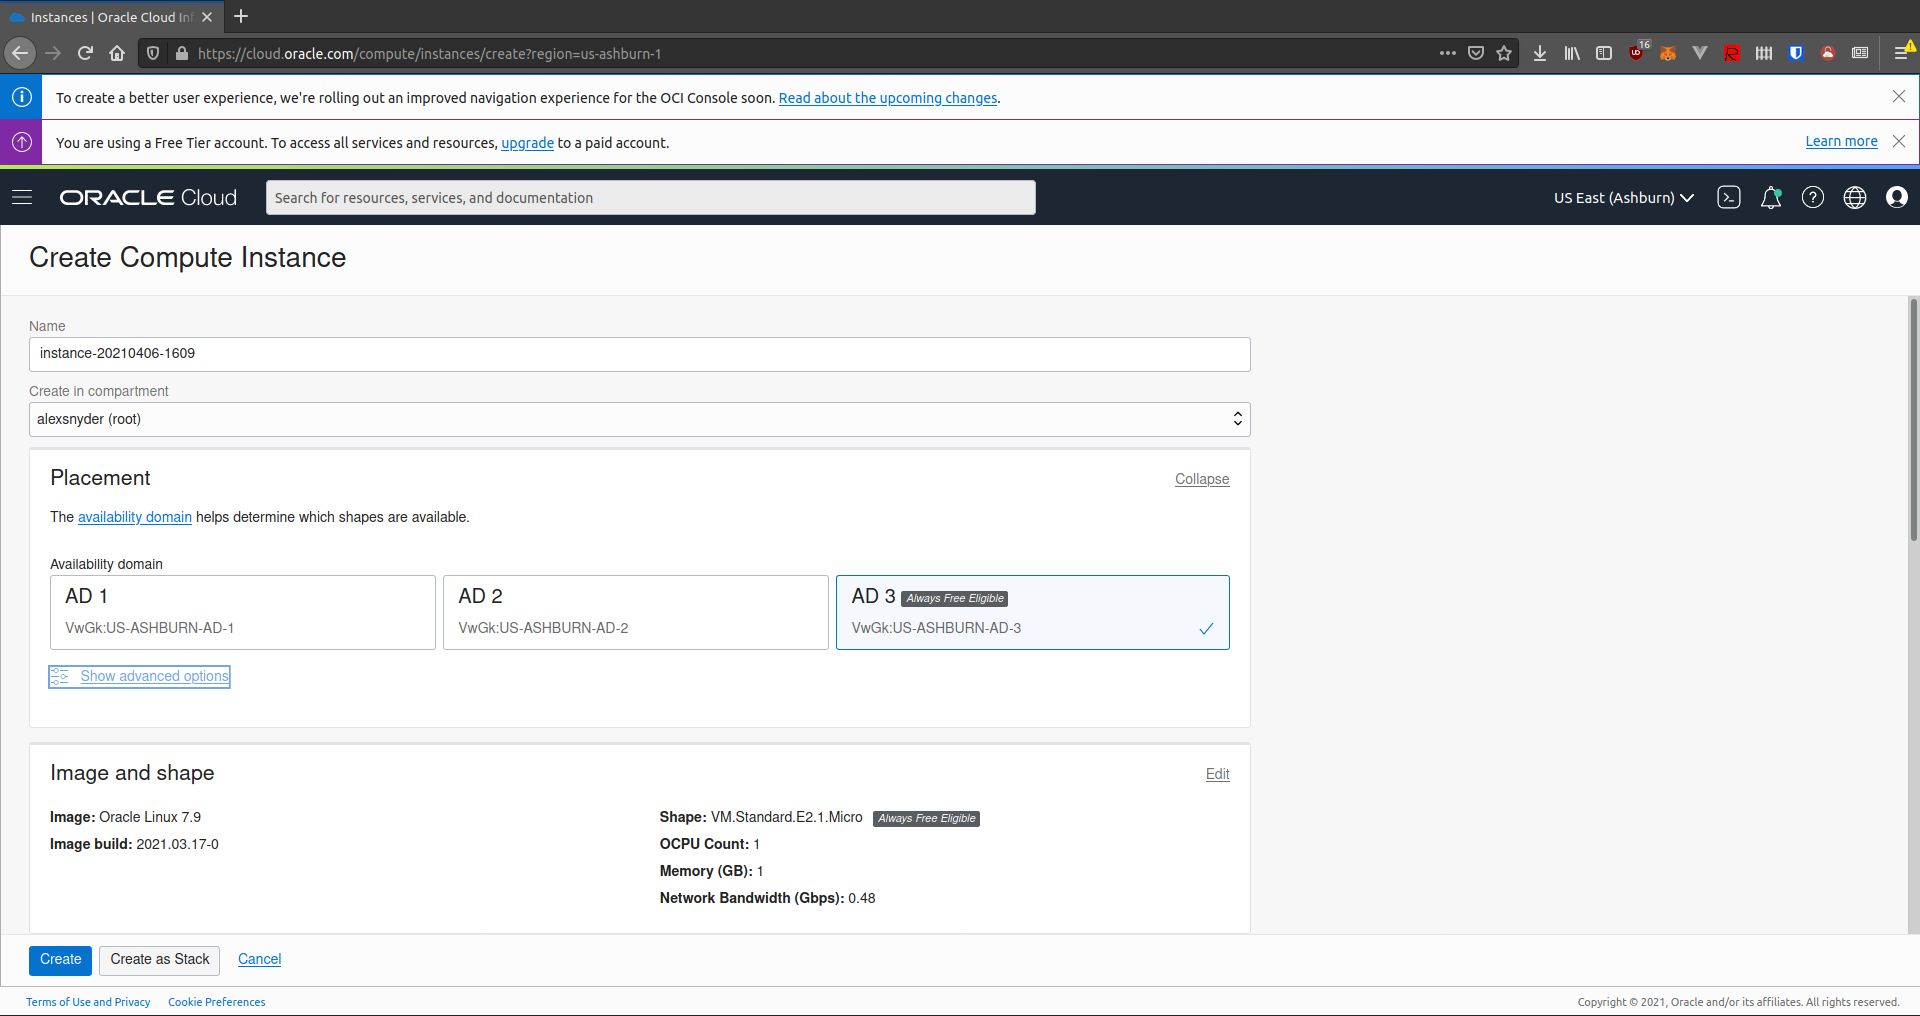Open the user profile avatar menu
1920x1016 pixels.
point(1897,198)
